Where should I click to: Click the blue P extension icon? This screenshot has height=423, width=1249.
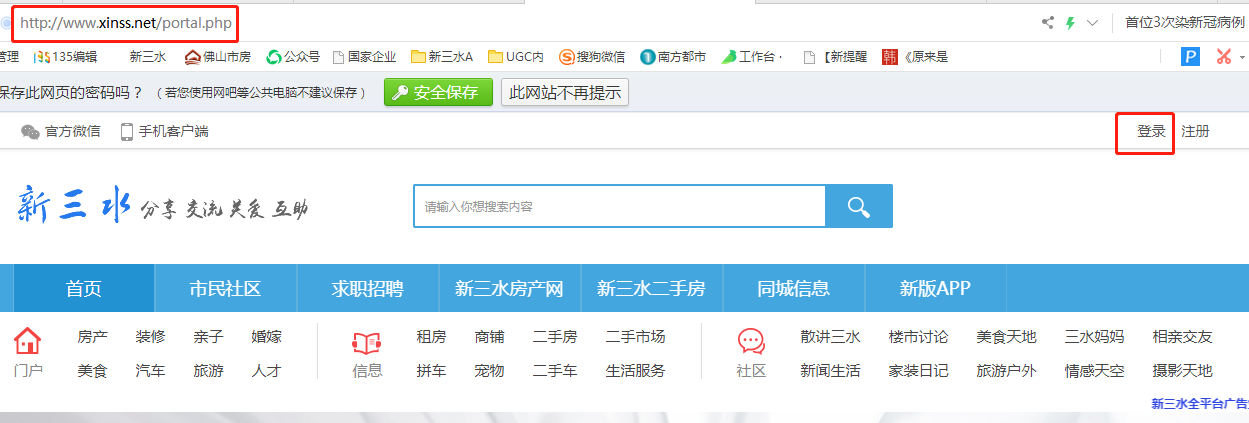[x=1190, y=57]
